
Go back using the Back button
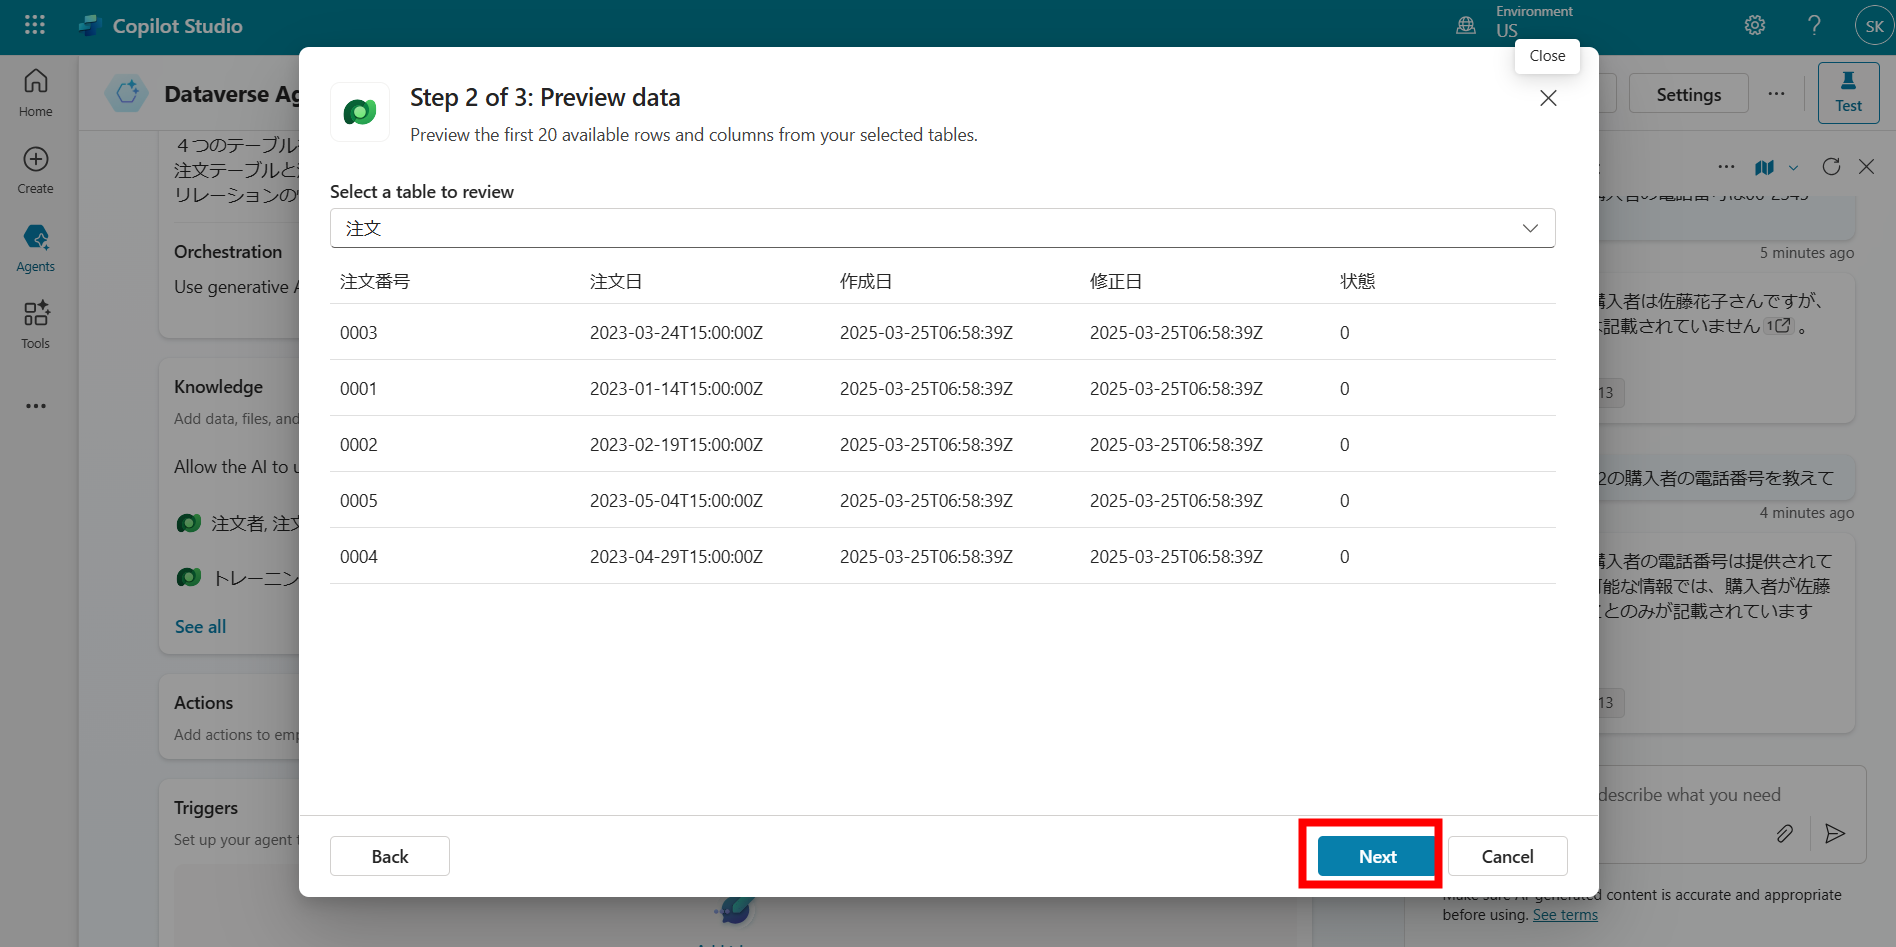(x=389, y=856)
